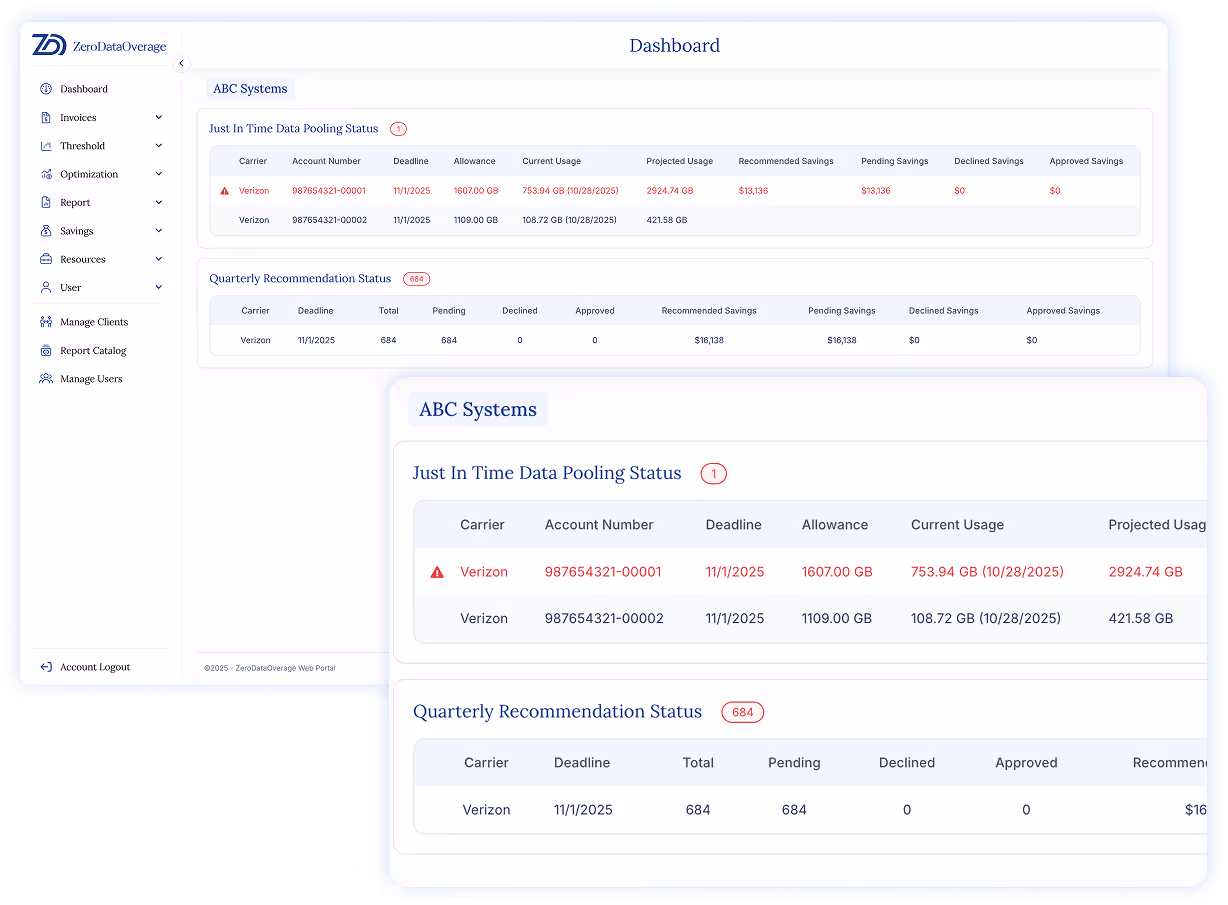The image size is (1228, 905).
Task: Expand the Invoices submenu chevron
Action: pyautogui.click(x=158, y=117)
